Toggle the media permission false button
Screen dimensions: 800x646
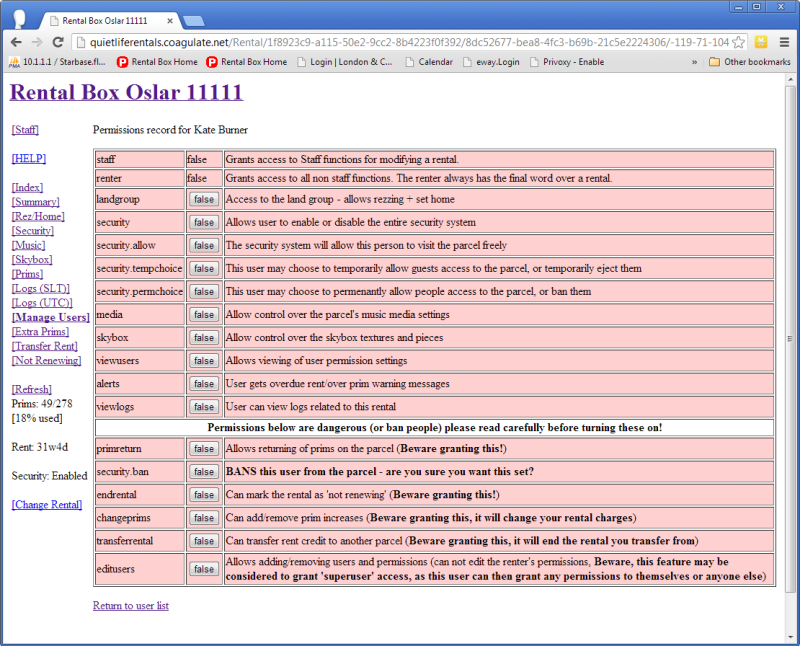coord(204,314)
